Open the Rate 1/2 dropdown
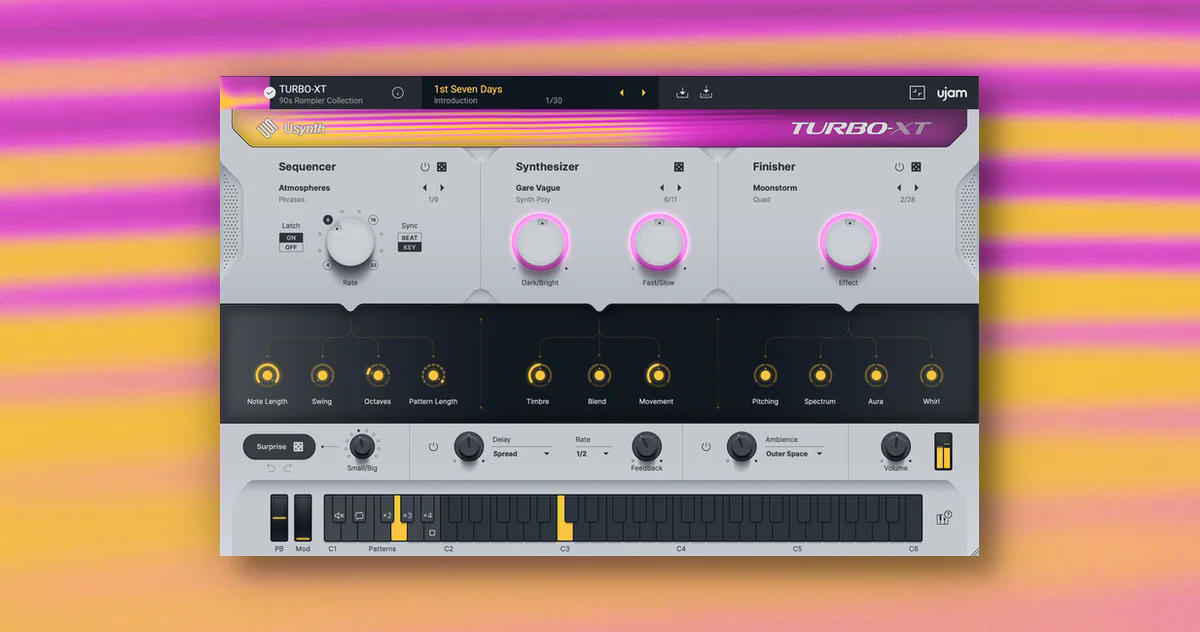 [x=592, y=454]
